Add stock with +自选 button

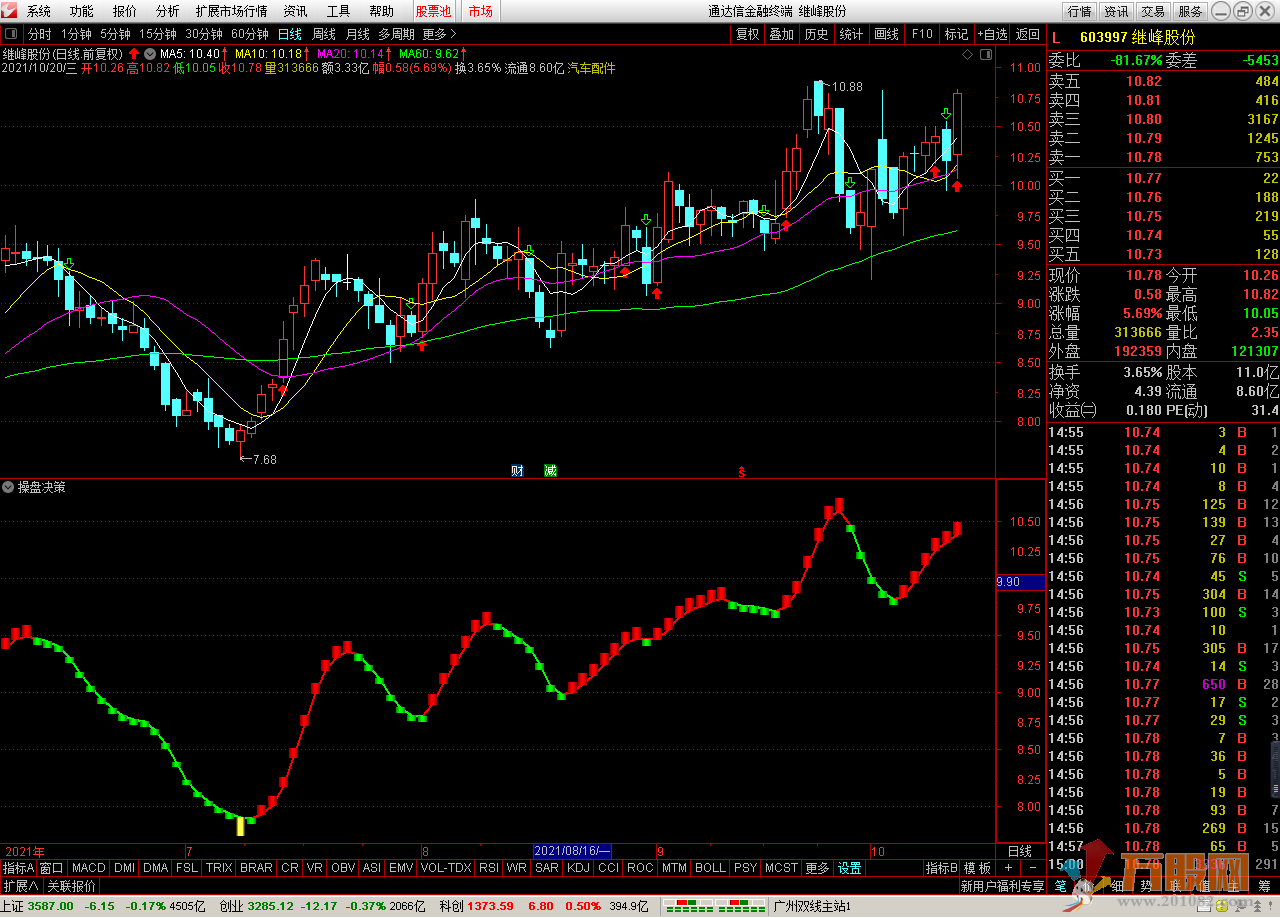[993, 34]
